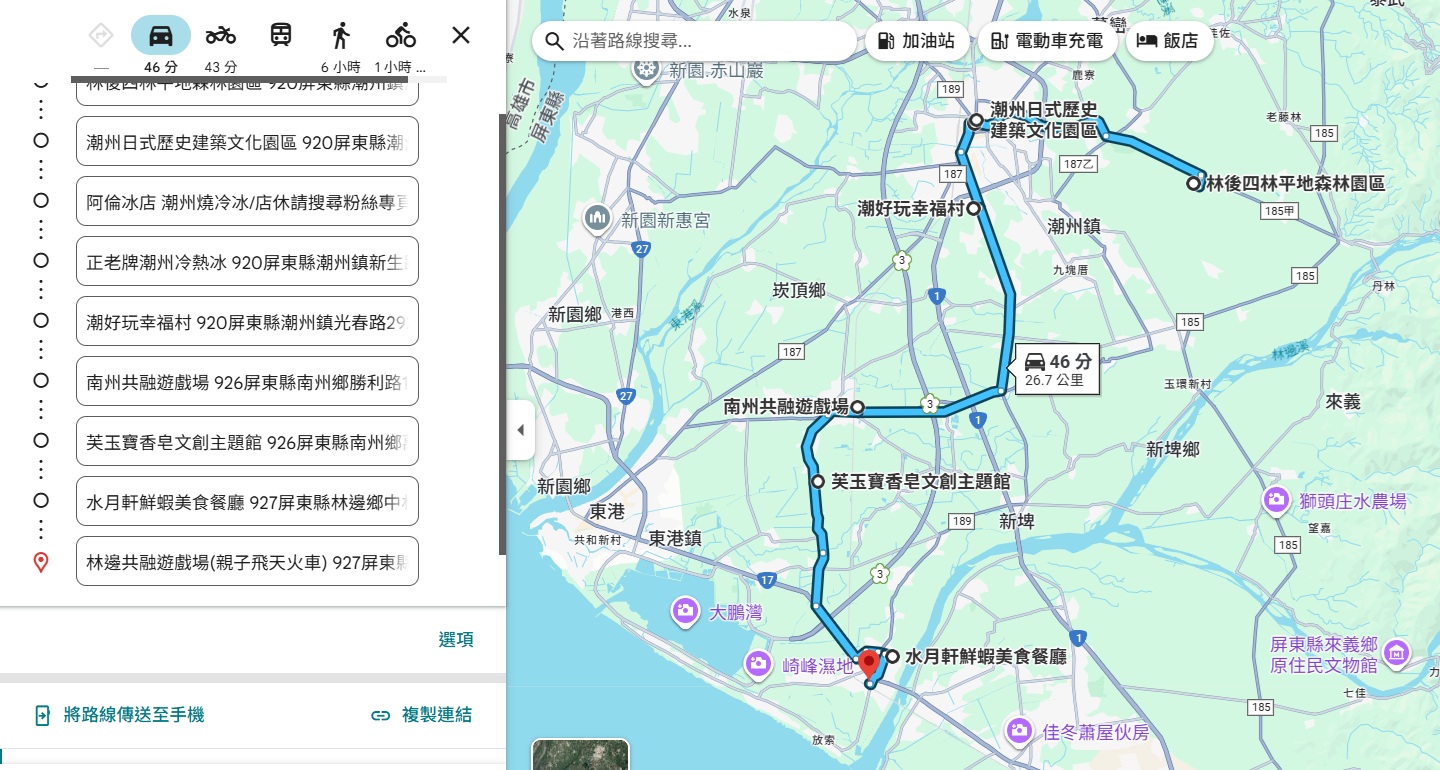Click the red destination pin on map
The height and width of the screenshot is (770, 1440).
pos(869,662)
